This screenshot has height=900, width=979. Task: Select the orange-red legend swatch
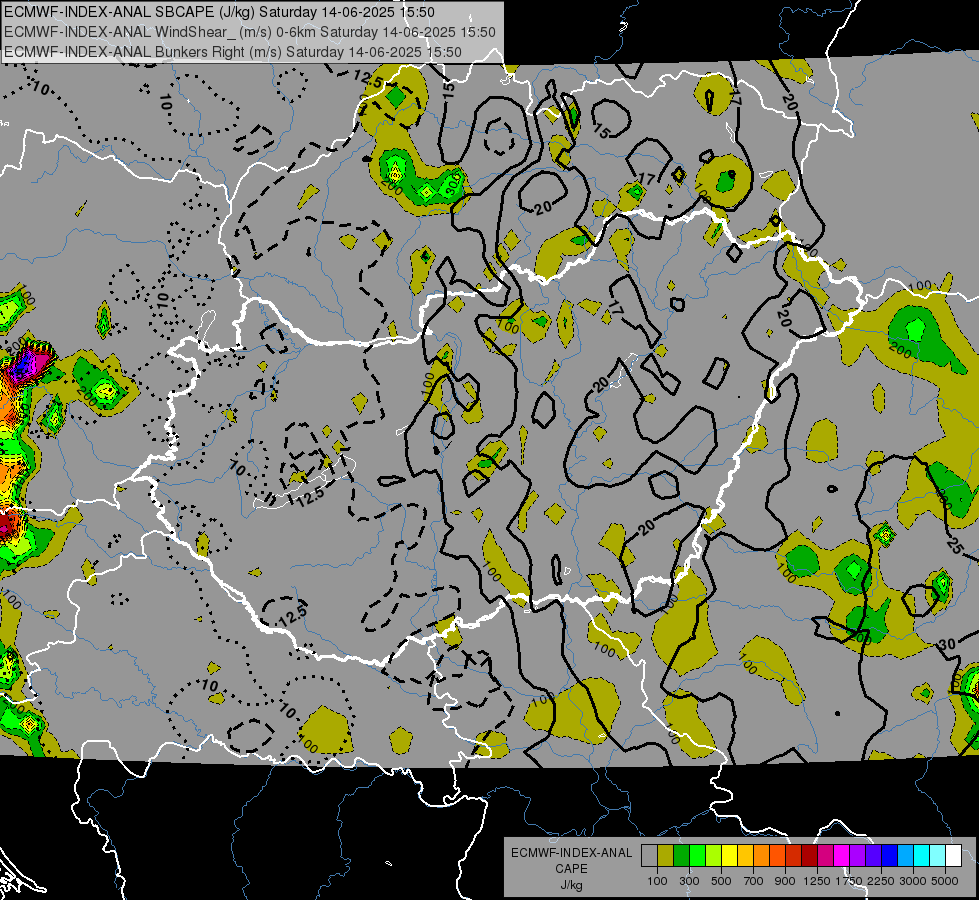777,855
